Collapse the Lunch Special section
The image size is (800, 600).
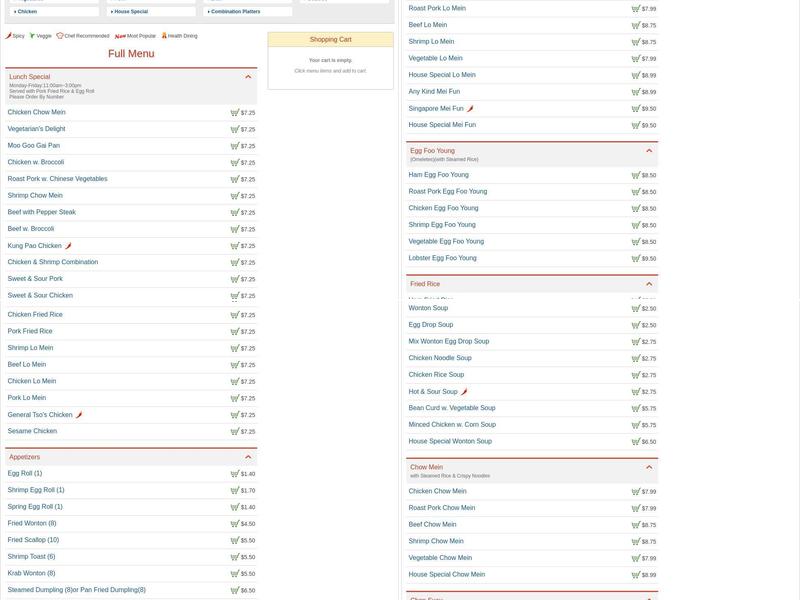tap(248, 77)
